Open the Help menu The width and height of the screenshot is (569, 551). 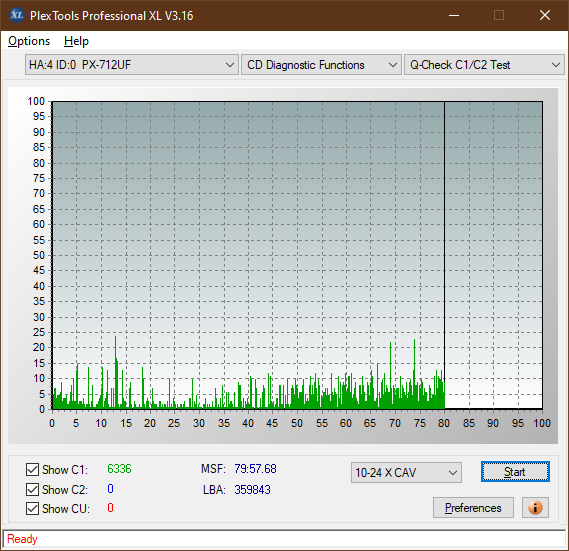tap(76, 41)
